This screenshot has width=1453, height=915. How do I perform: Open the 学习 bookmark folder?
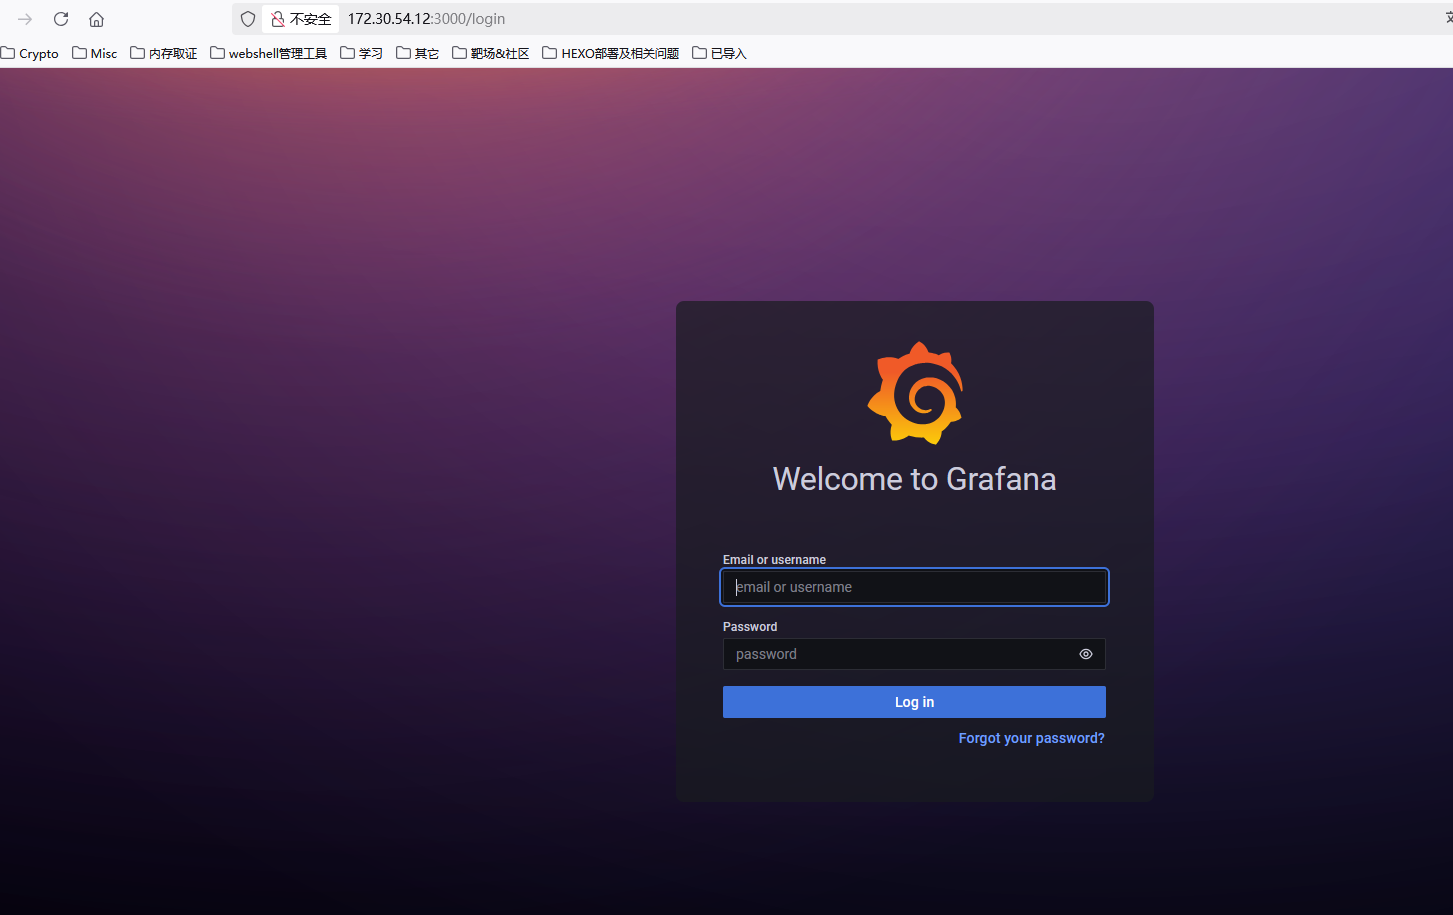click(361, 53)
